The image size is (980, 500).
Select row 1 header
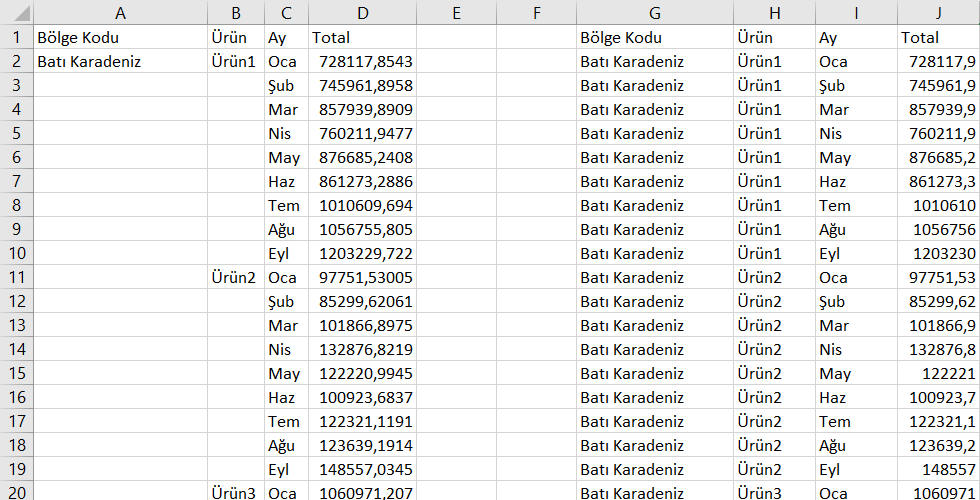17,37
